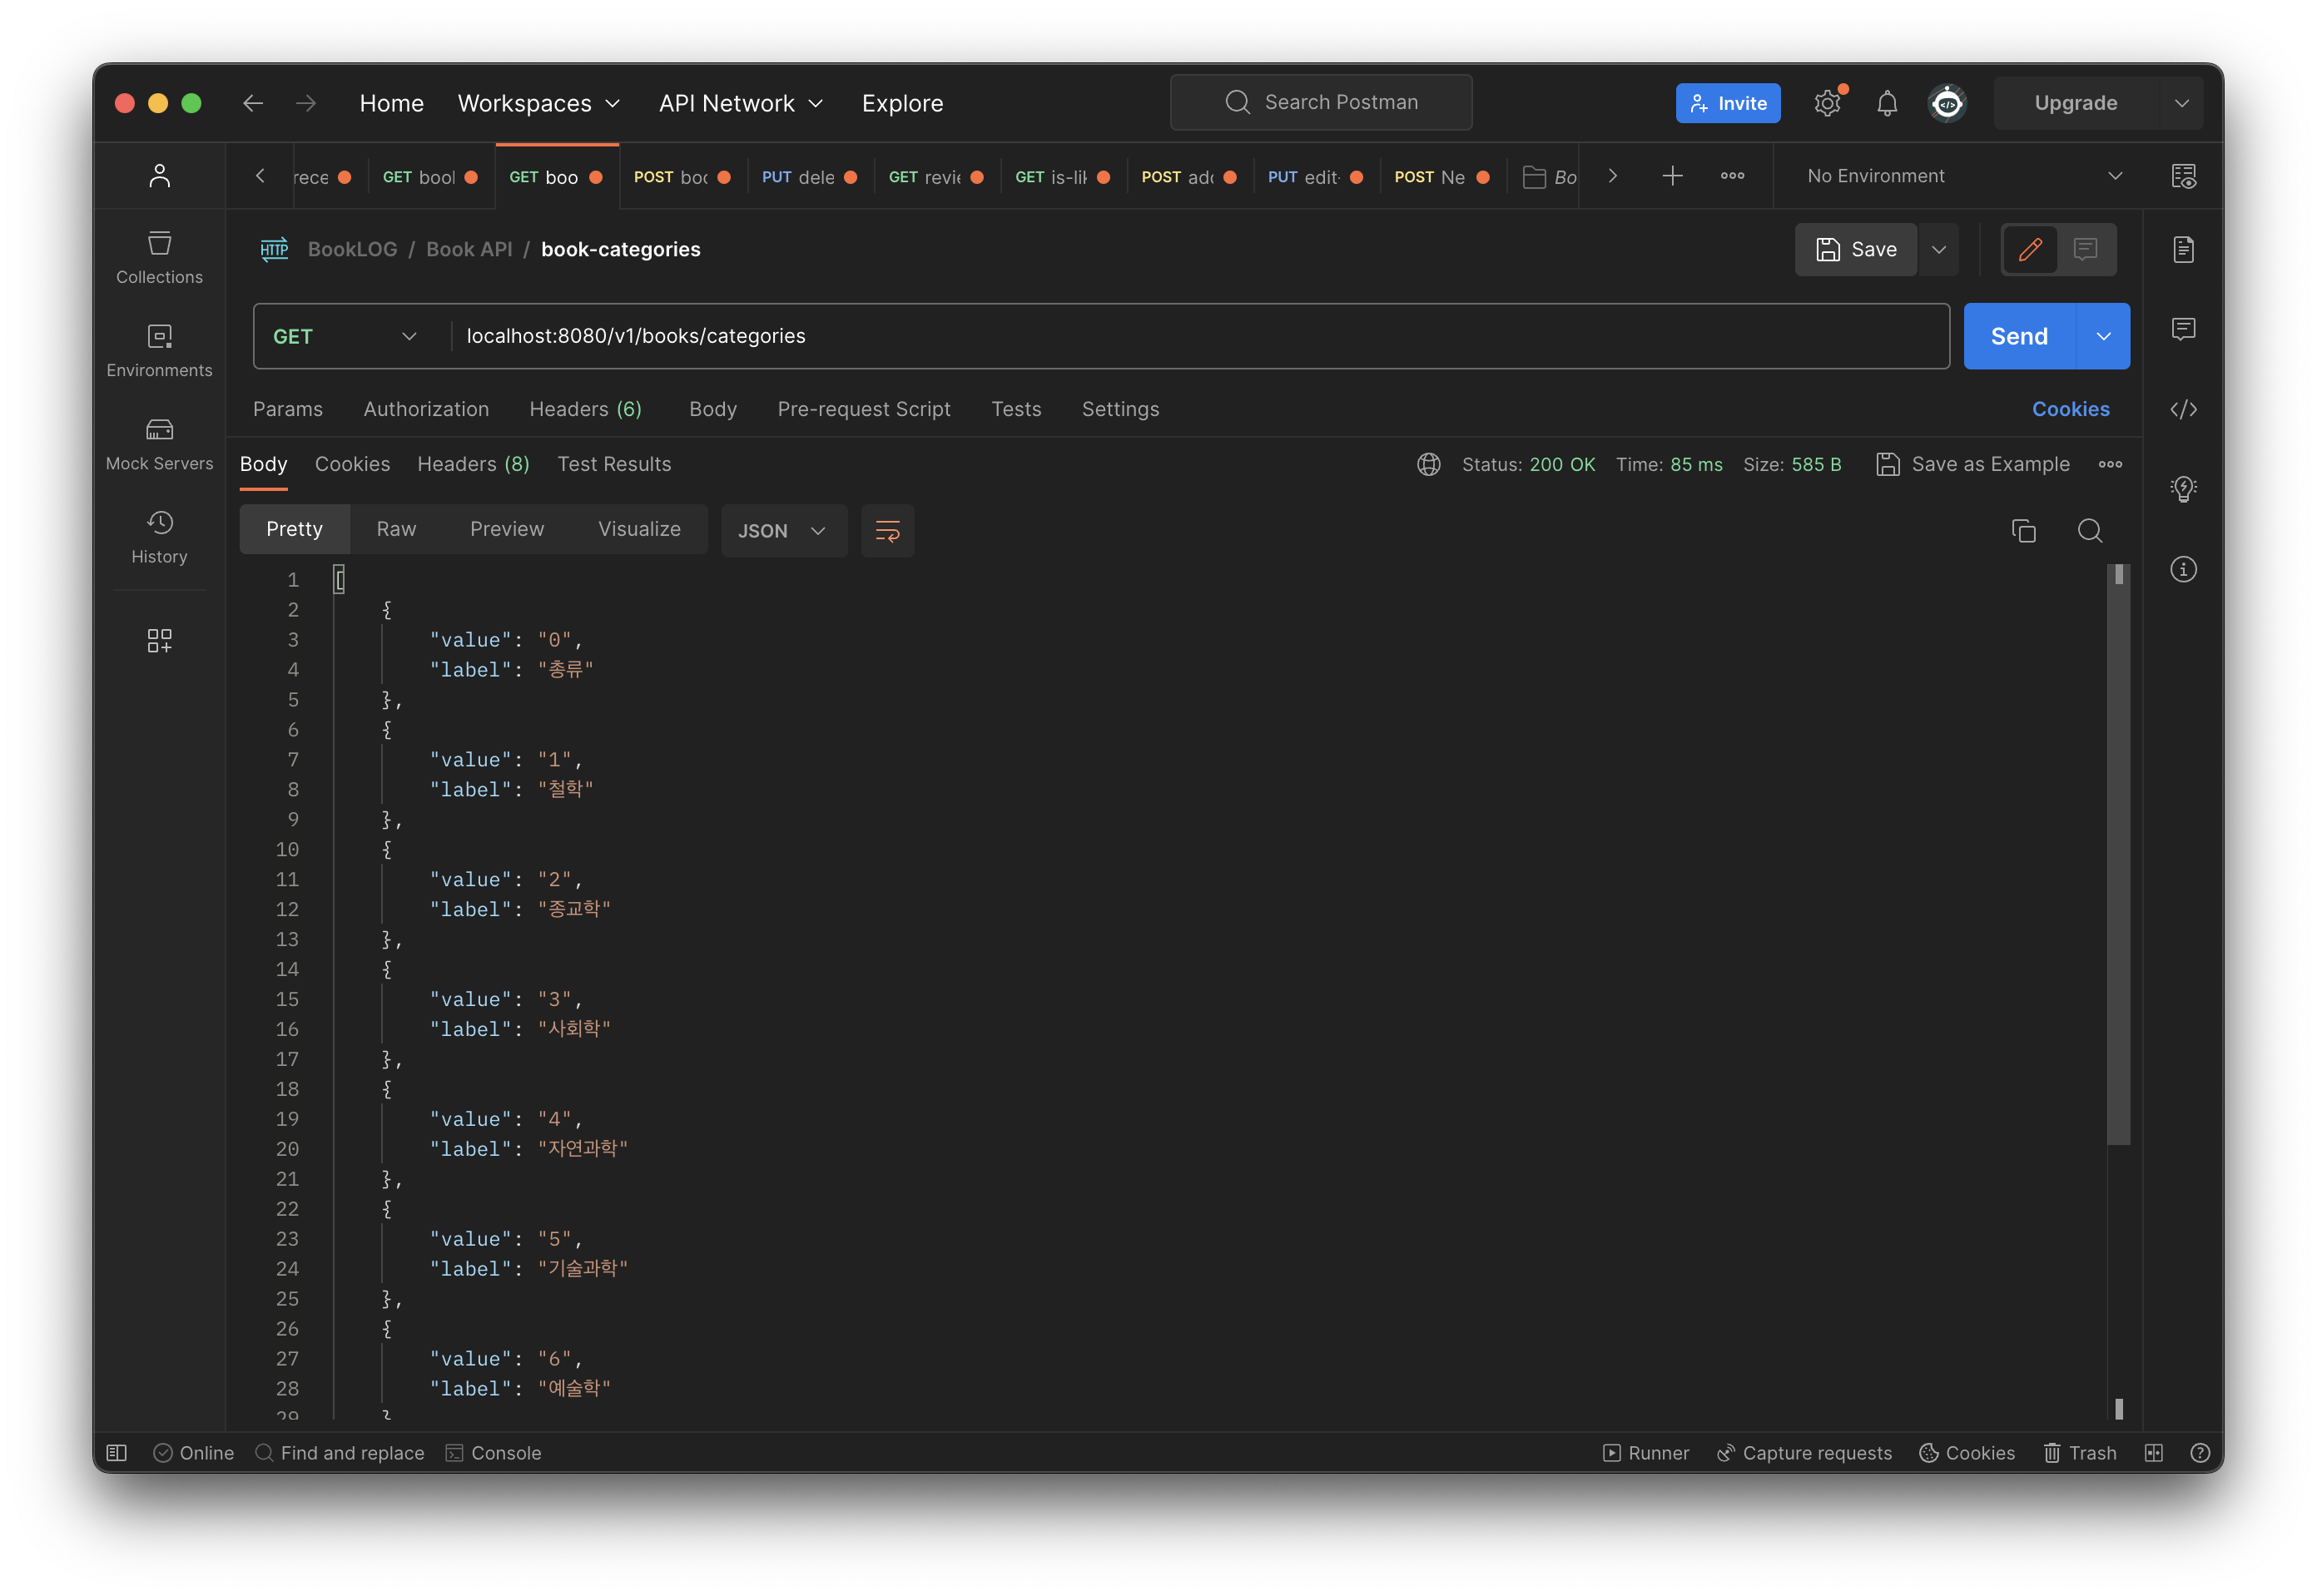Switch response view to Raw
2317x1596 pixels.
coord(396,529)
